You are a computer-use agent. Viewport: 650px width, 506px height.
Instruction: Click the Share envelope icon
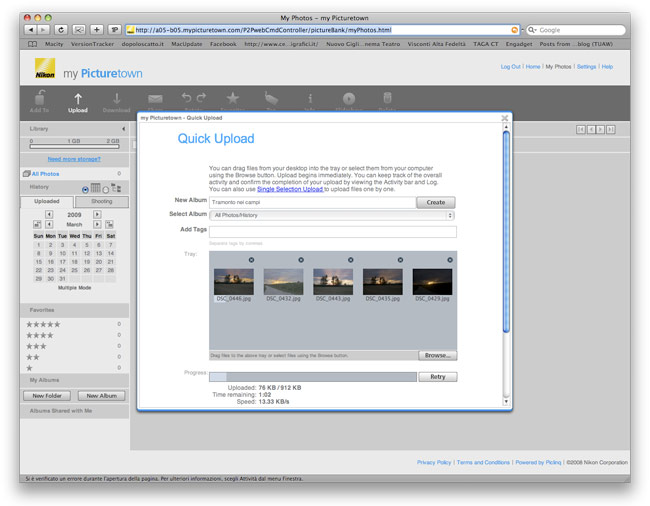pyautogui.click(x=155, y=99)
